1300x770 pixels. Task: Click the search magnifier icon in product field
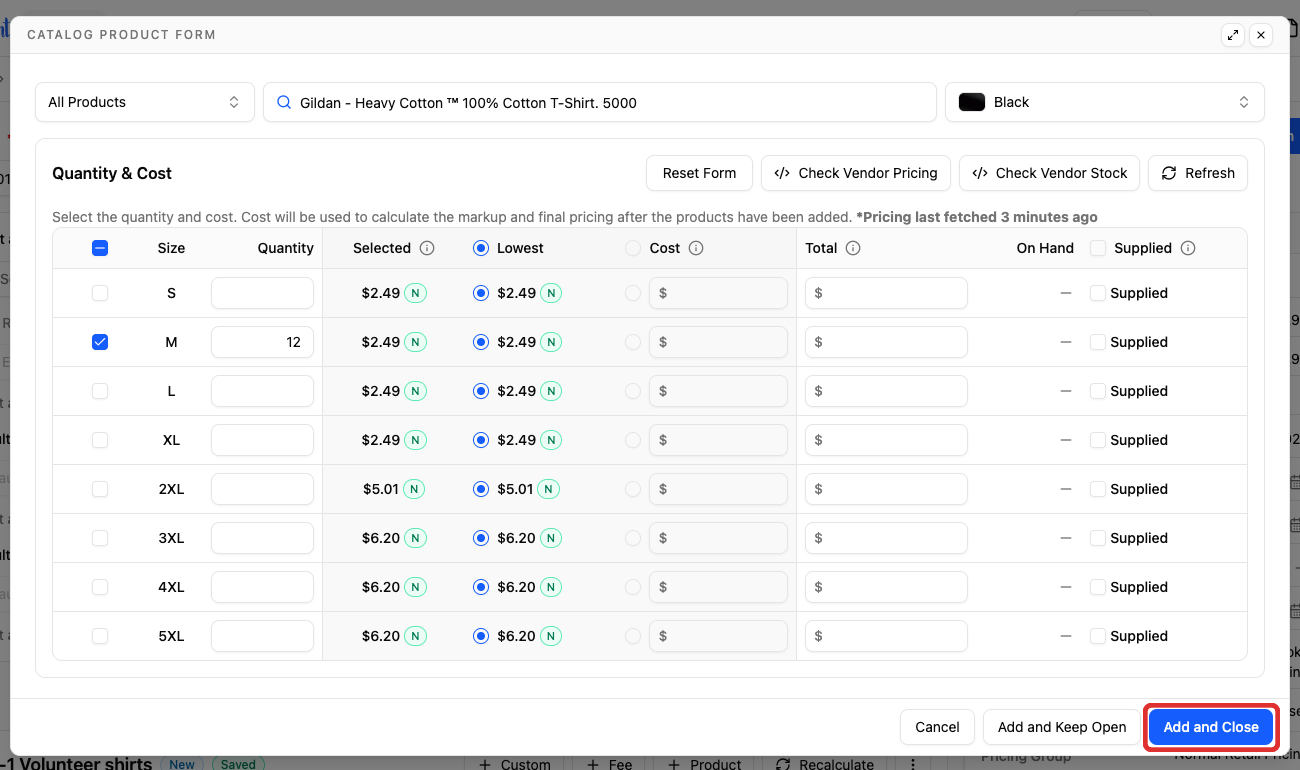pos(284,102)
